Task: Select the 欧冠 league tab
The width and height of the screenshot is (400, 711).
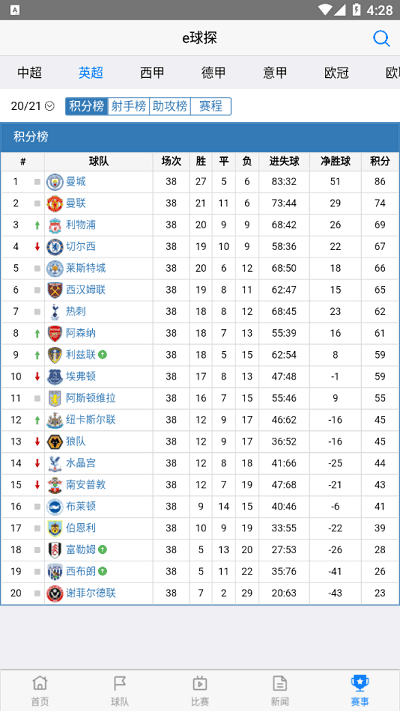Action: click(x=337, y=73)
